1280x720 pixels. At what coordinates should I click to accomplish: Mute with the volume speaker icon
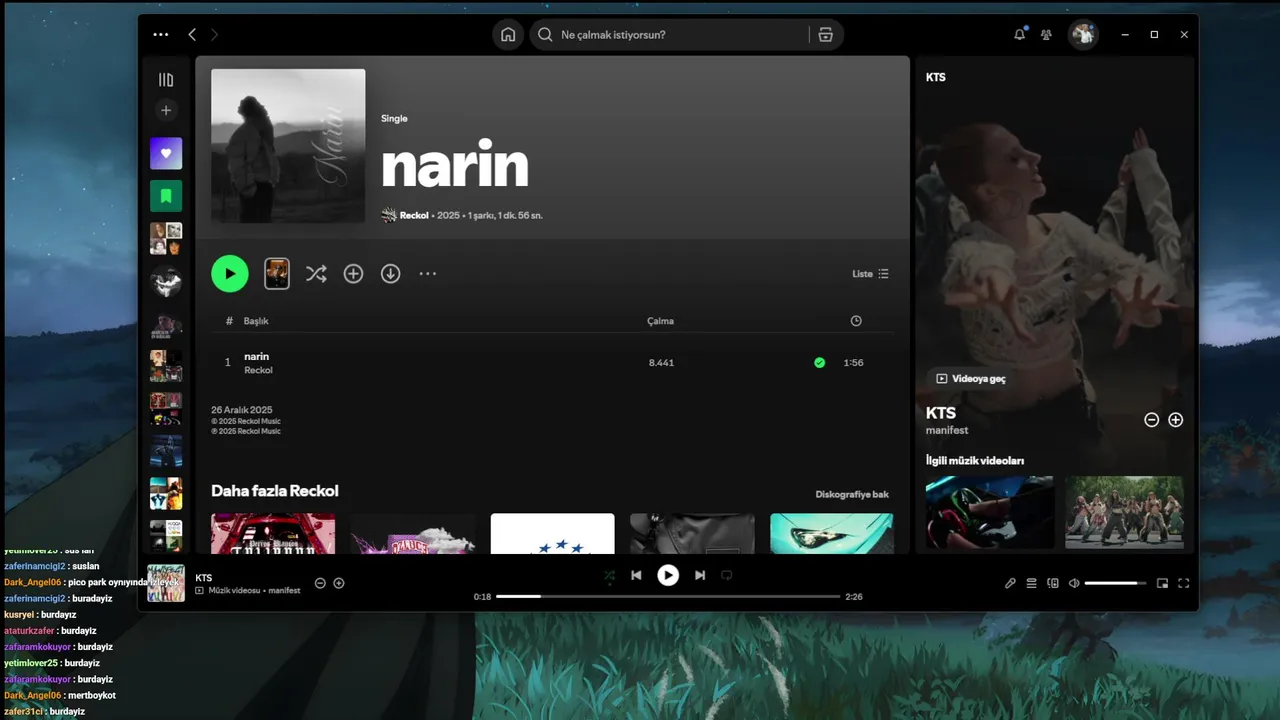tap(1074, 583)
